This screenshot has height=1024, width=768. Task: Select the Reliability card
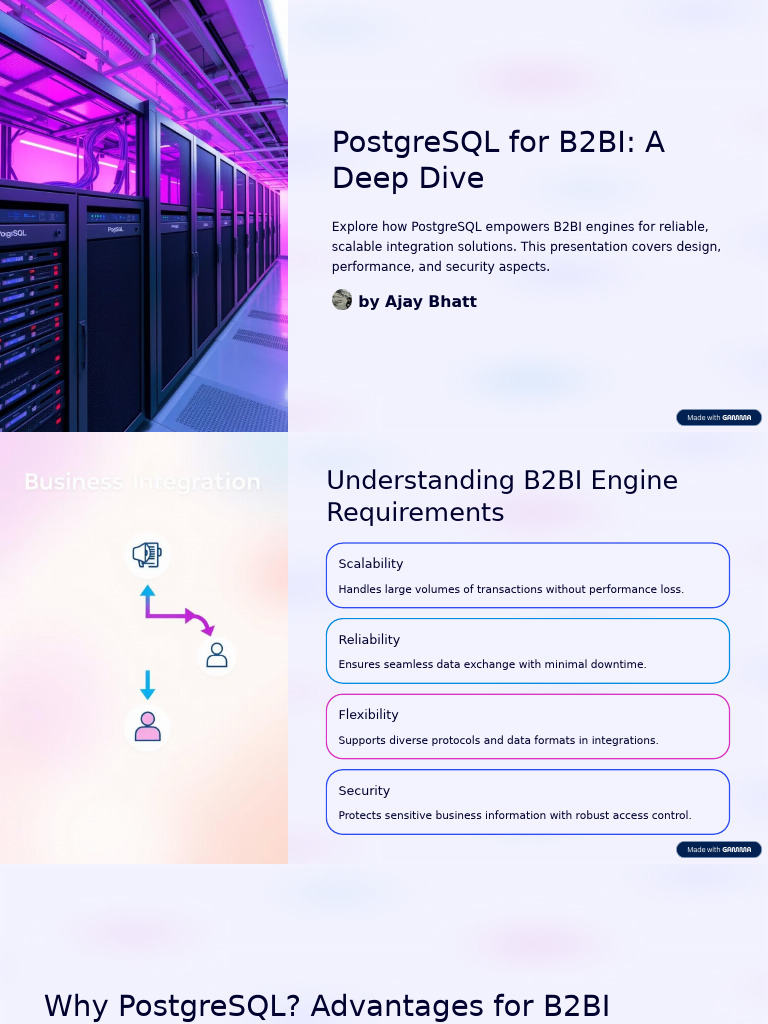528,651
